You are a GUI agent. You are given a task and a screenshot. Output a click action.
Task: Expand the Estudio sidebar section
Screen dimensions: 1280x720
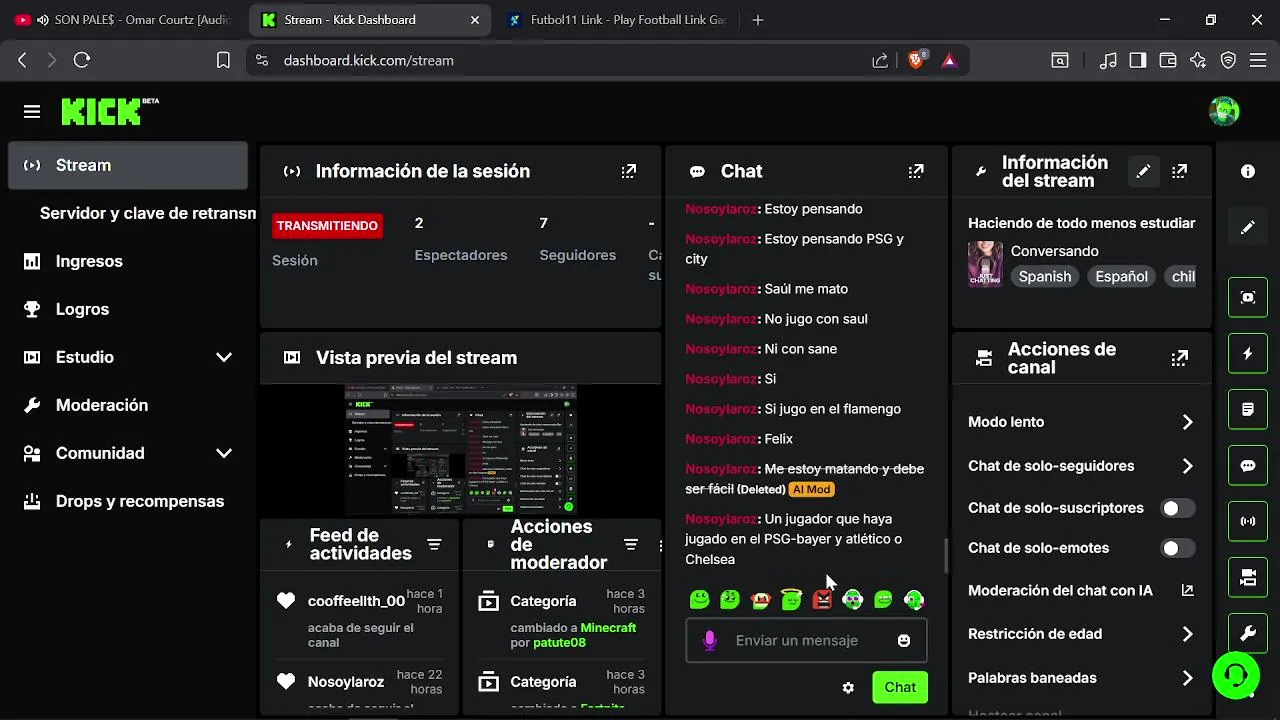tap(224, 357)
